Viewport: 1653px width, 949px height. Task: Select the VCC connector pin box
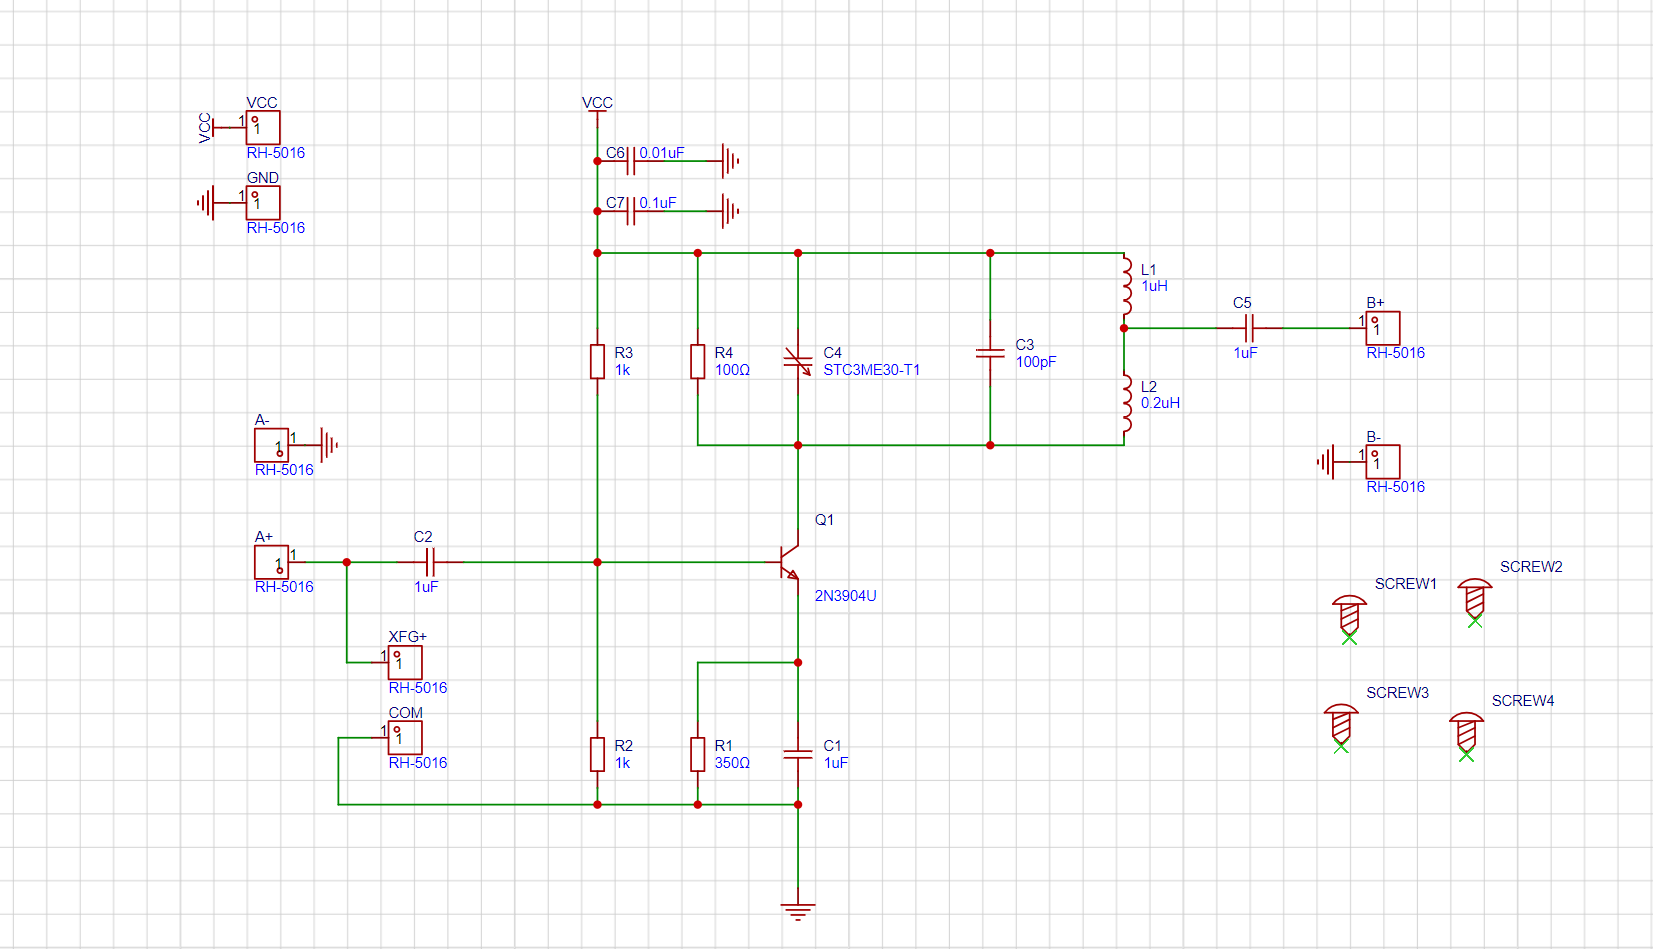coord(263,128)
